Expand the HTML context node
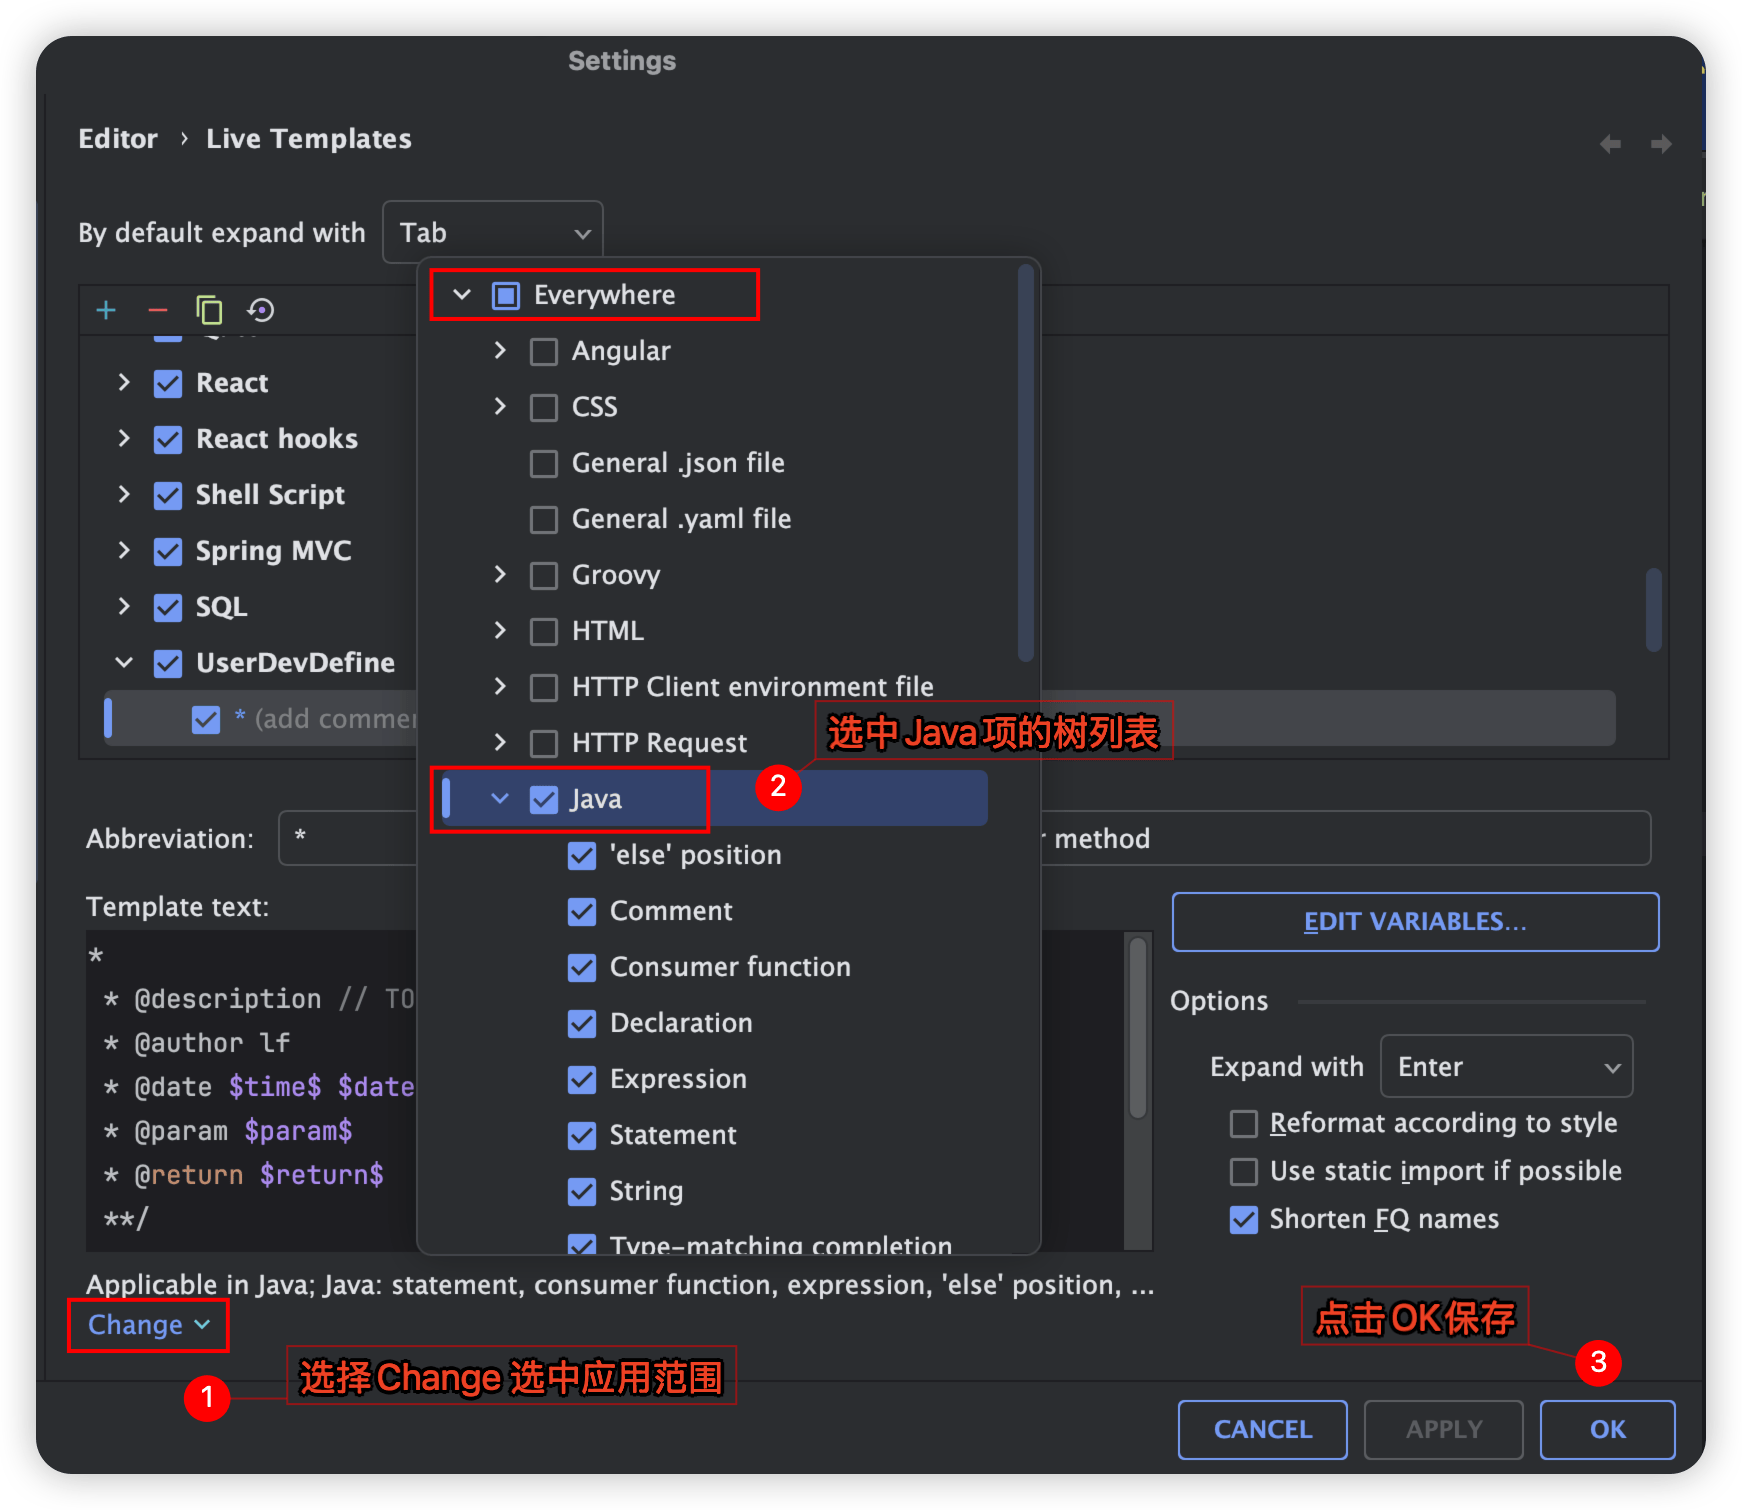The image size is (1742, 1510). pyautogui.click(x=500, y=631)
